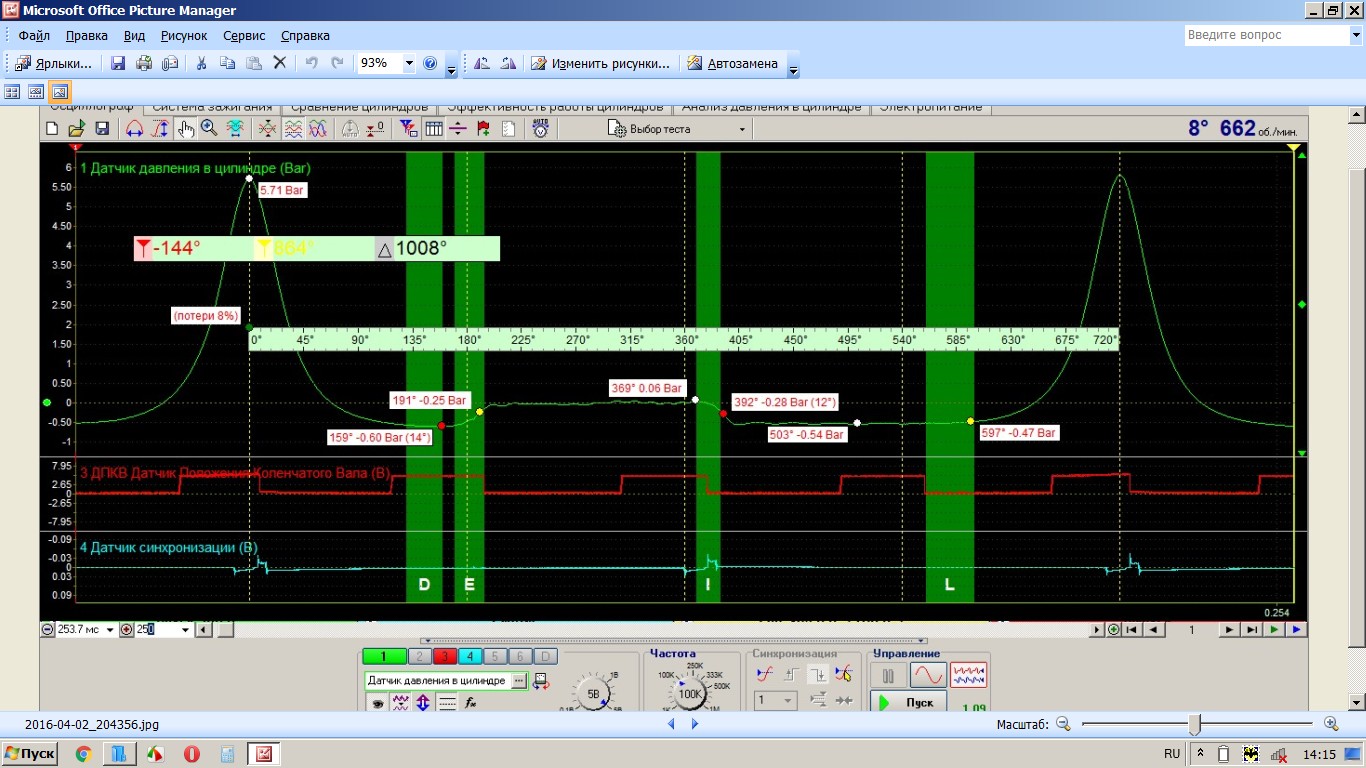Click the blue Help question mark icon
Screen dimensions: 1366x768
[431, 63]
